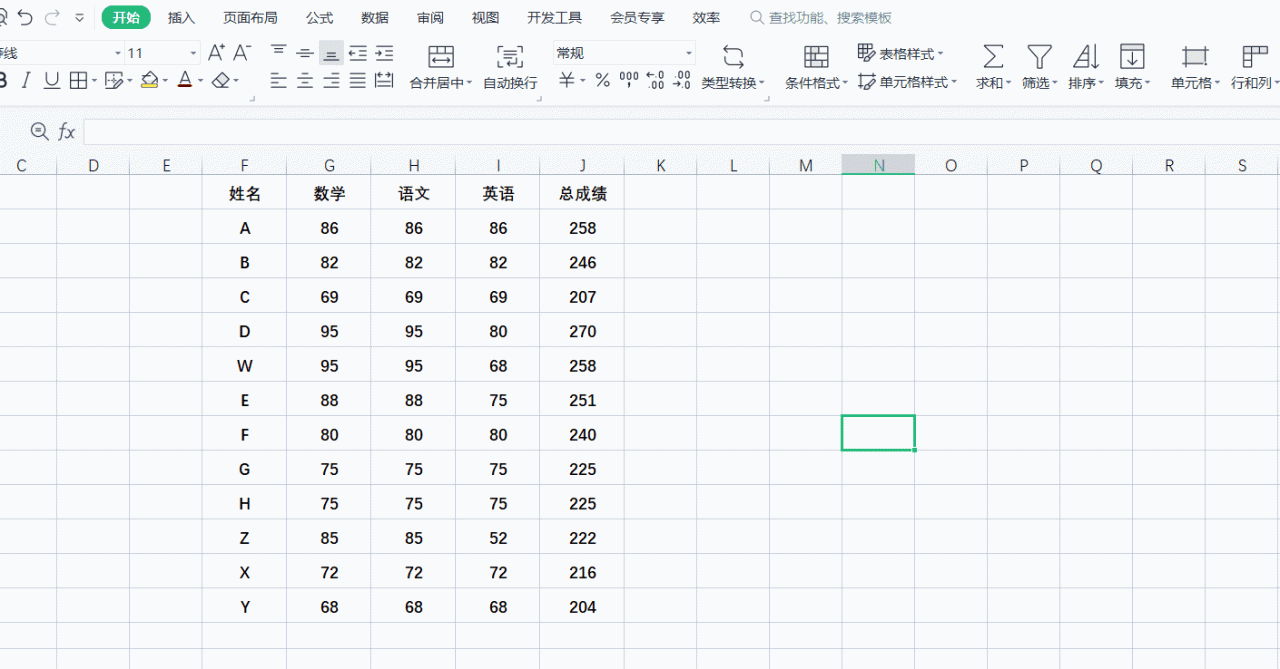Align text left horizontally
This screenshot has width=1280, height=669.
(x=279, y=81)
